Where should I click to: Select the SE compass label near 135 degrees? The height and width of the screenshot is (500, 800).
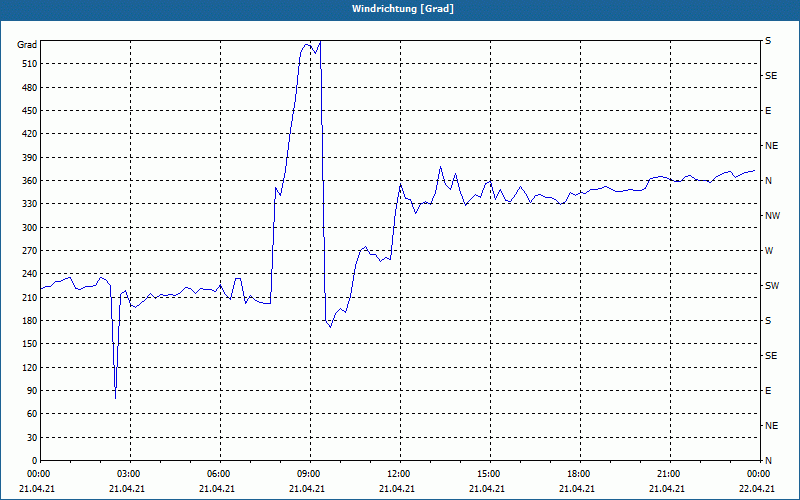[771, 356]
